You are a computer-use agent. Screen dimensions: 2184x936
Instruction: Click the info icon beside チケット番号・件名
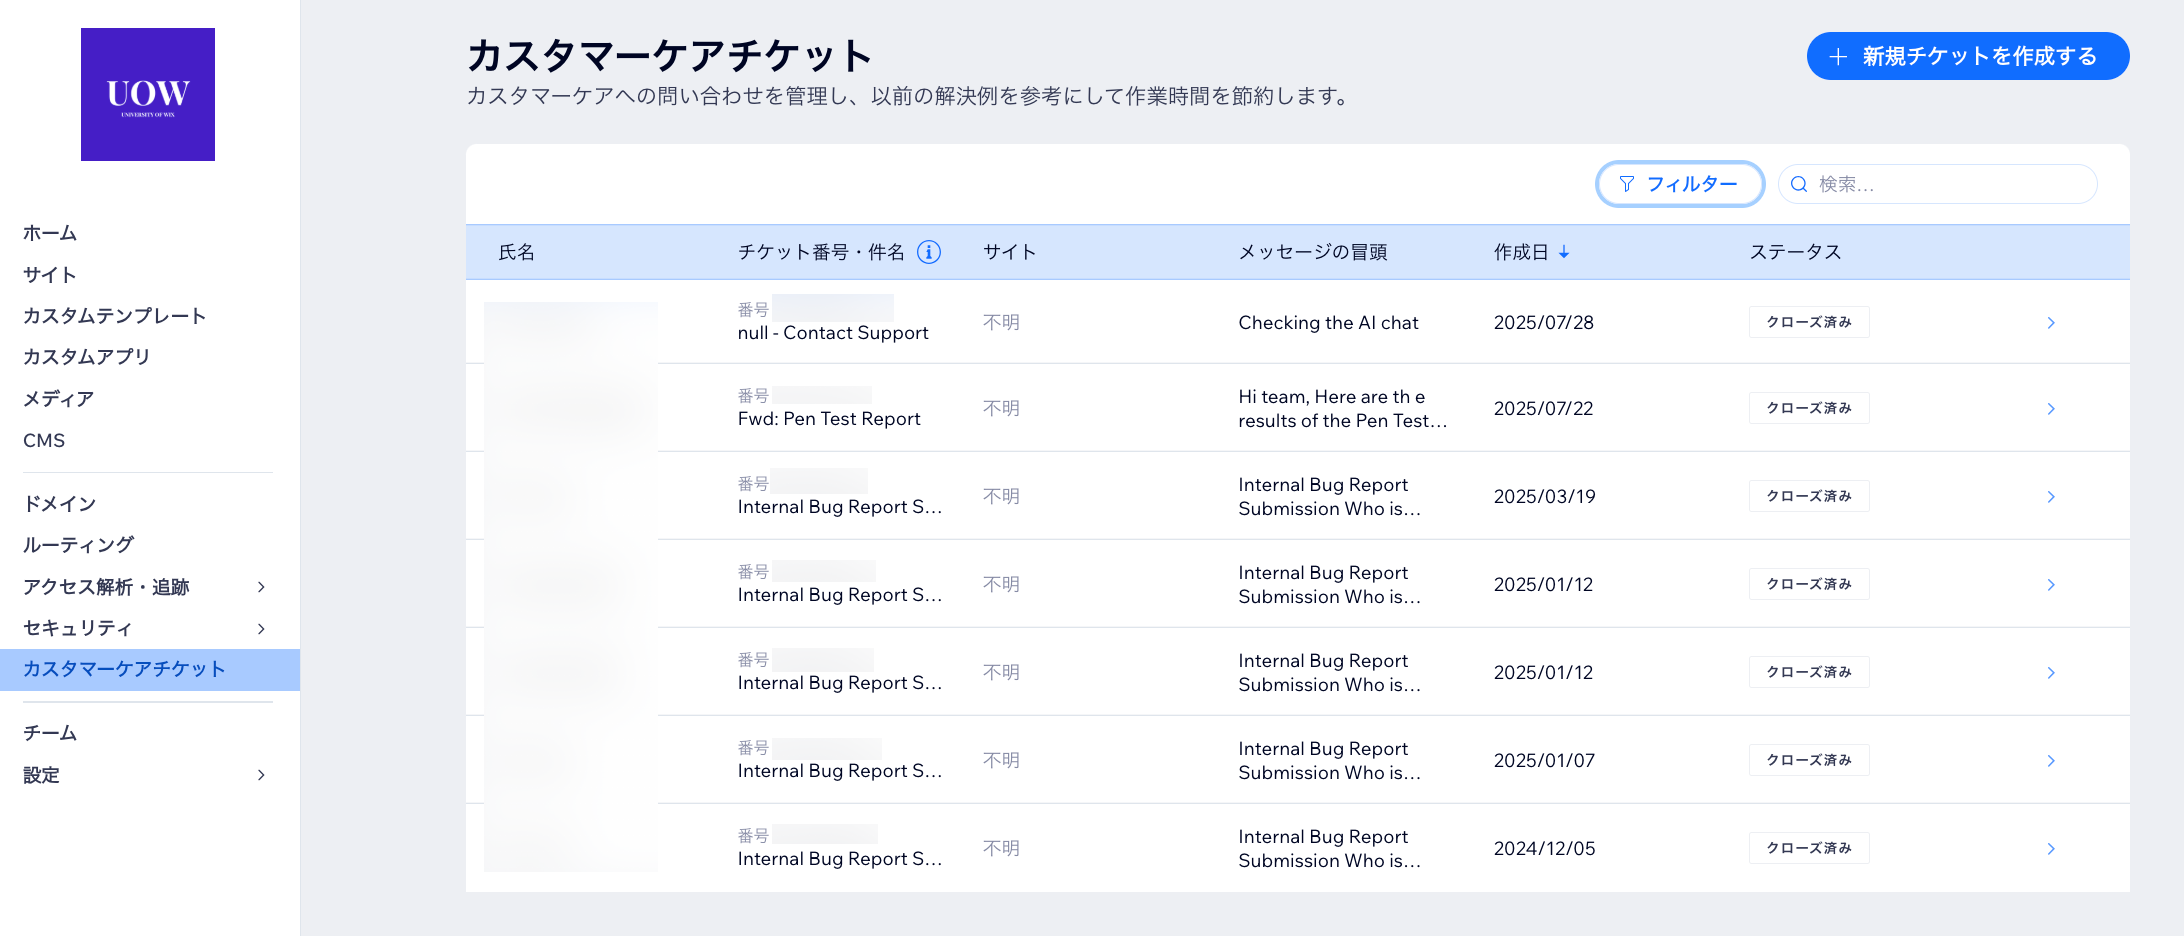click(x=929, y=252)
